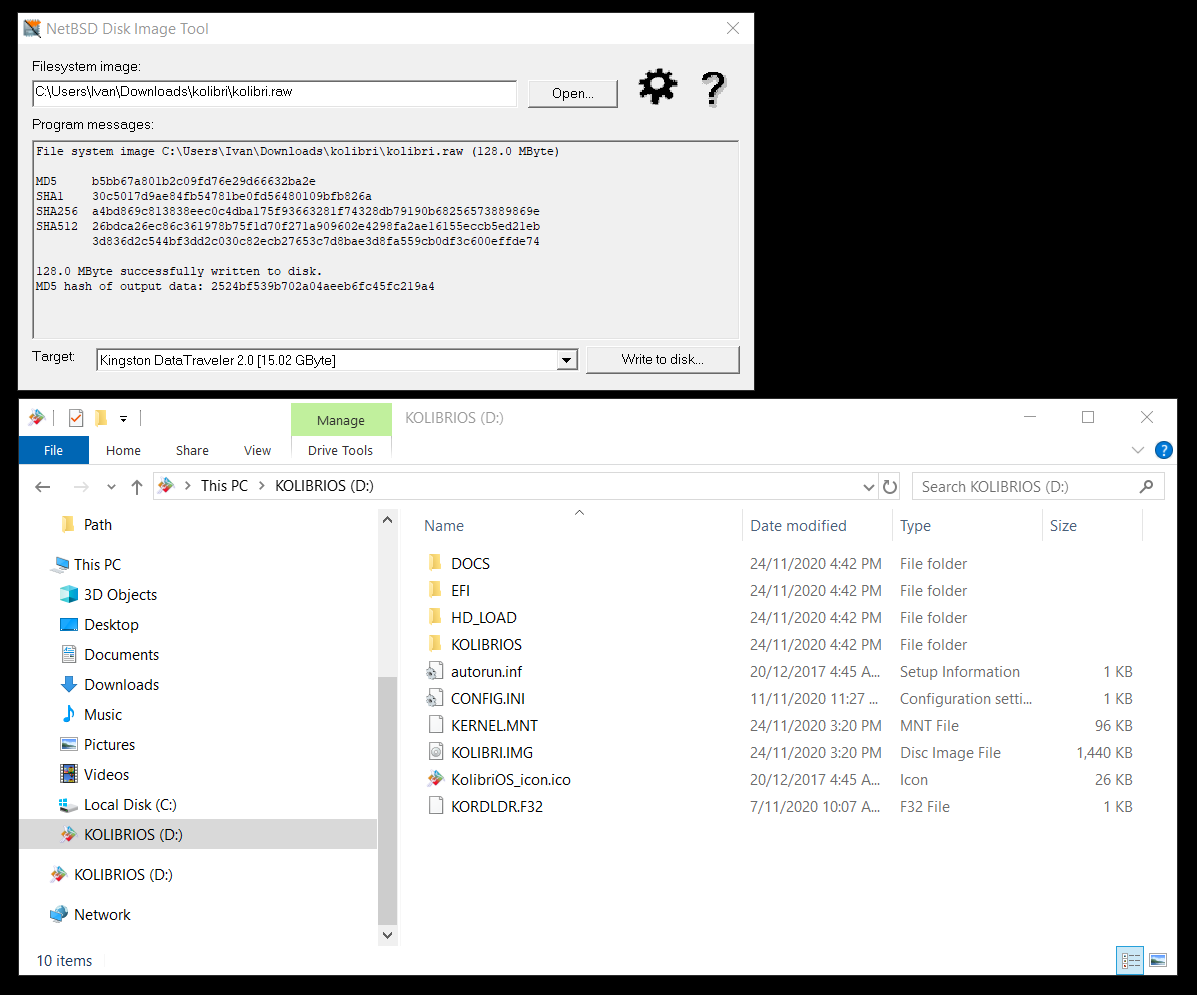The width and height of the screenshot is (1197, 995).
Task: Expand the ribbon with the chevron
Action: pos(1138,450)
